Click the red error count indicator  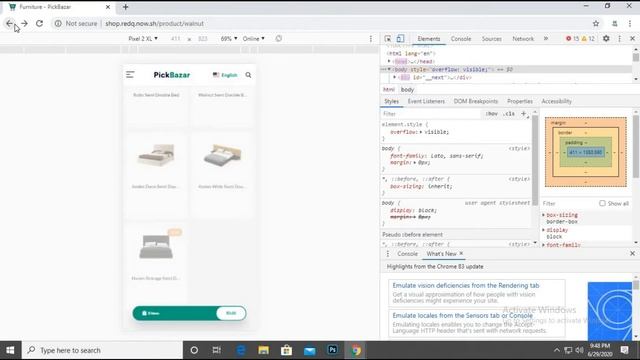572,38
